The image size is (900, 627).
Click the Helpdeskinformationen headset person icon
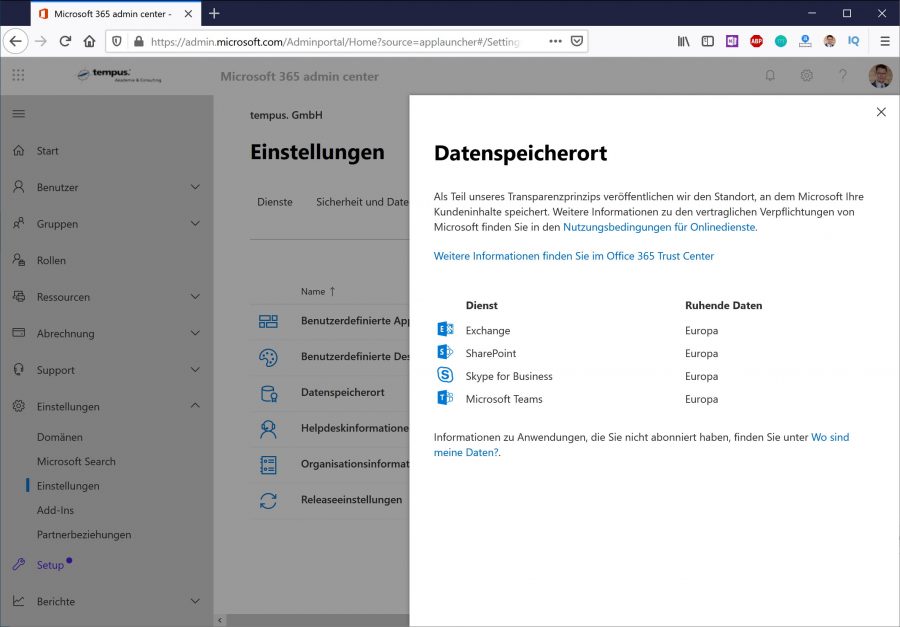268,429
